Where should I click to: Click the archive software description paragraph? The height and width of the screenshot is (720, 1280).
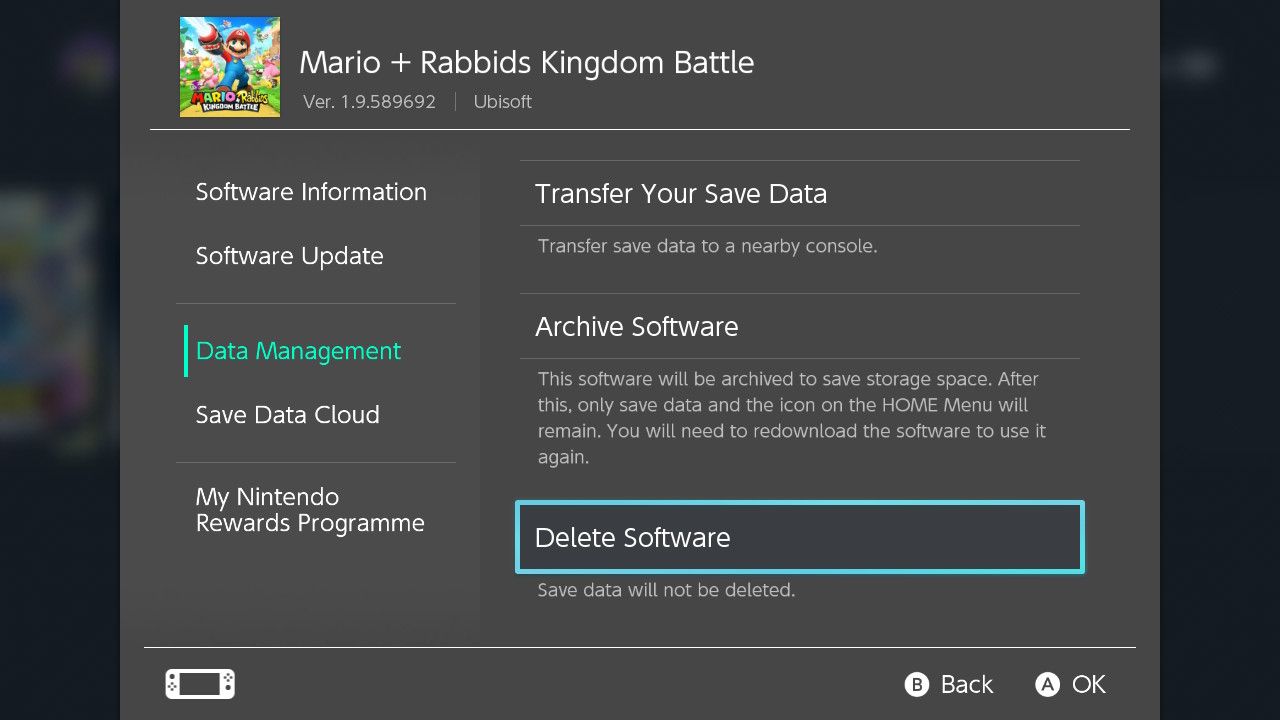pyautogui.click(x=790, y=418)
